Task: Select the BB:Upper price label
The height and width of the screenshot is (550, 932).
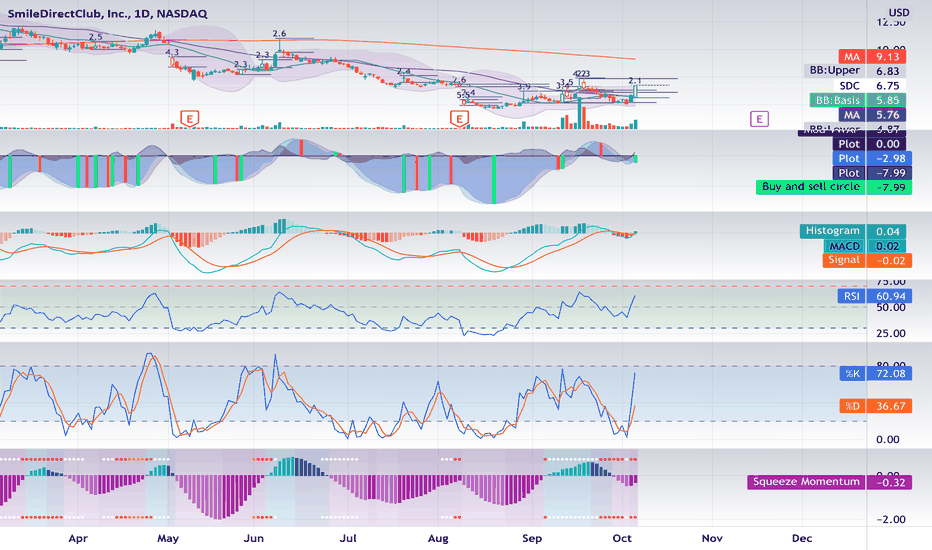Action: (x=855, y=71)
